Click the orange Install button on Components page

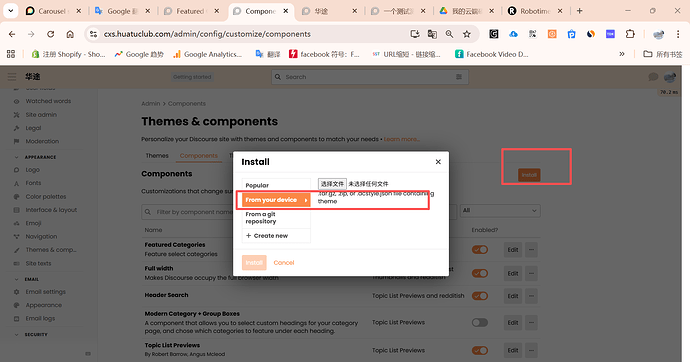pyautogui.click(x=529, y=175)
